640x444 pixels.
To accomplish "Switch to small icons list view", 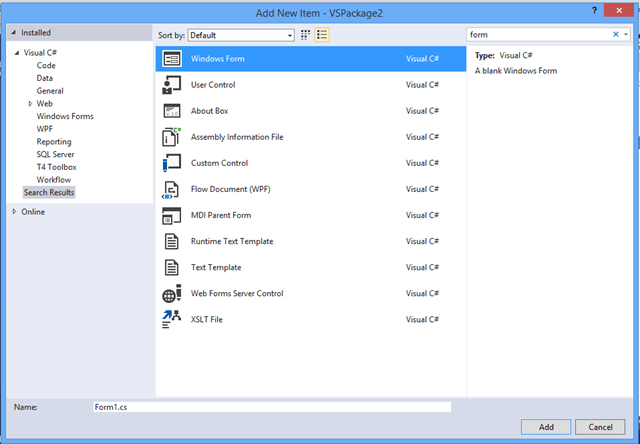I will [x=322, y=35].
